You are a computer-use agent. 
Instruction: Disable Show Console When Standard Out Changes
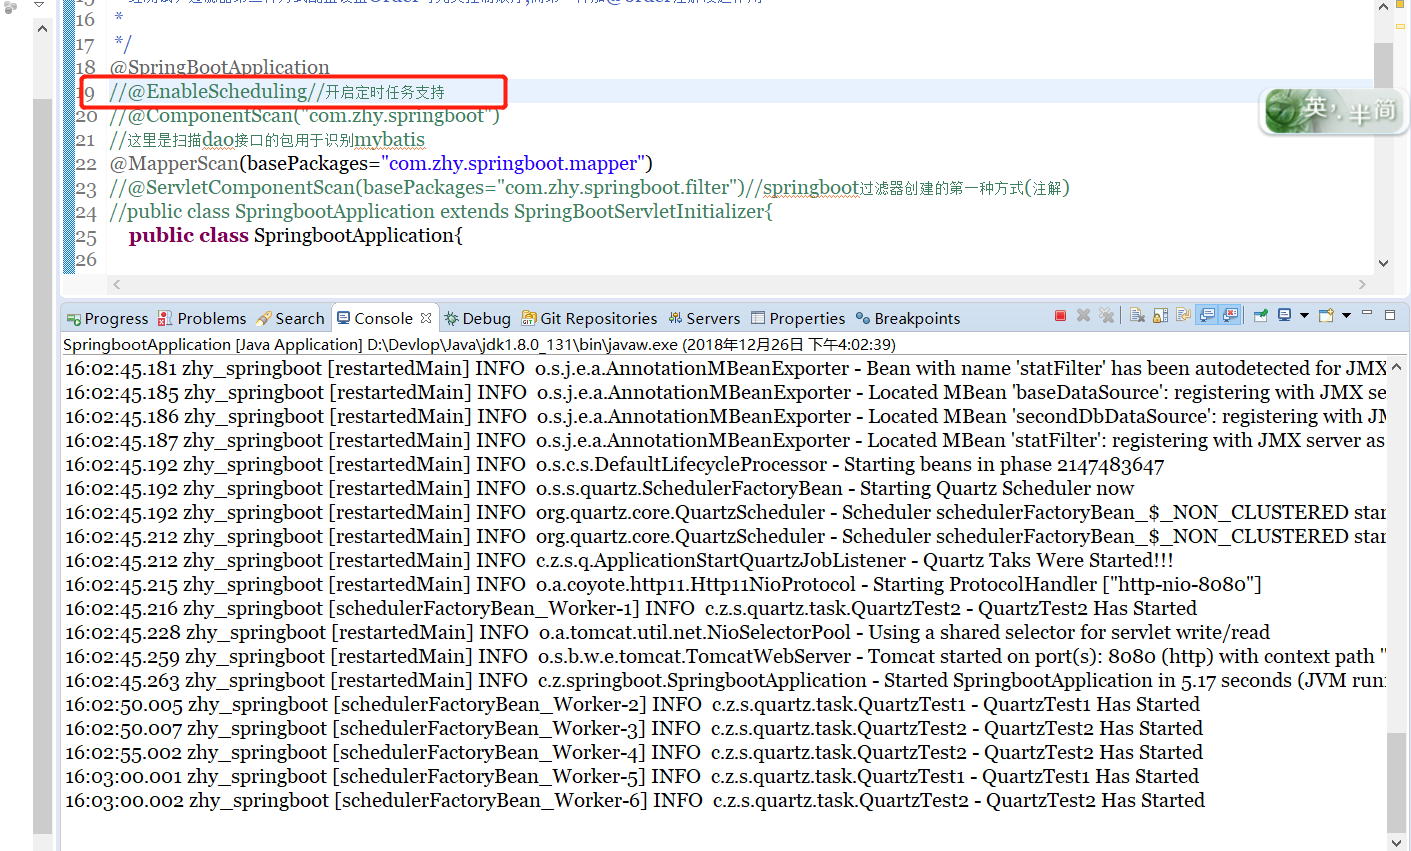(x=1205, y=315)
